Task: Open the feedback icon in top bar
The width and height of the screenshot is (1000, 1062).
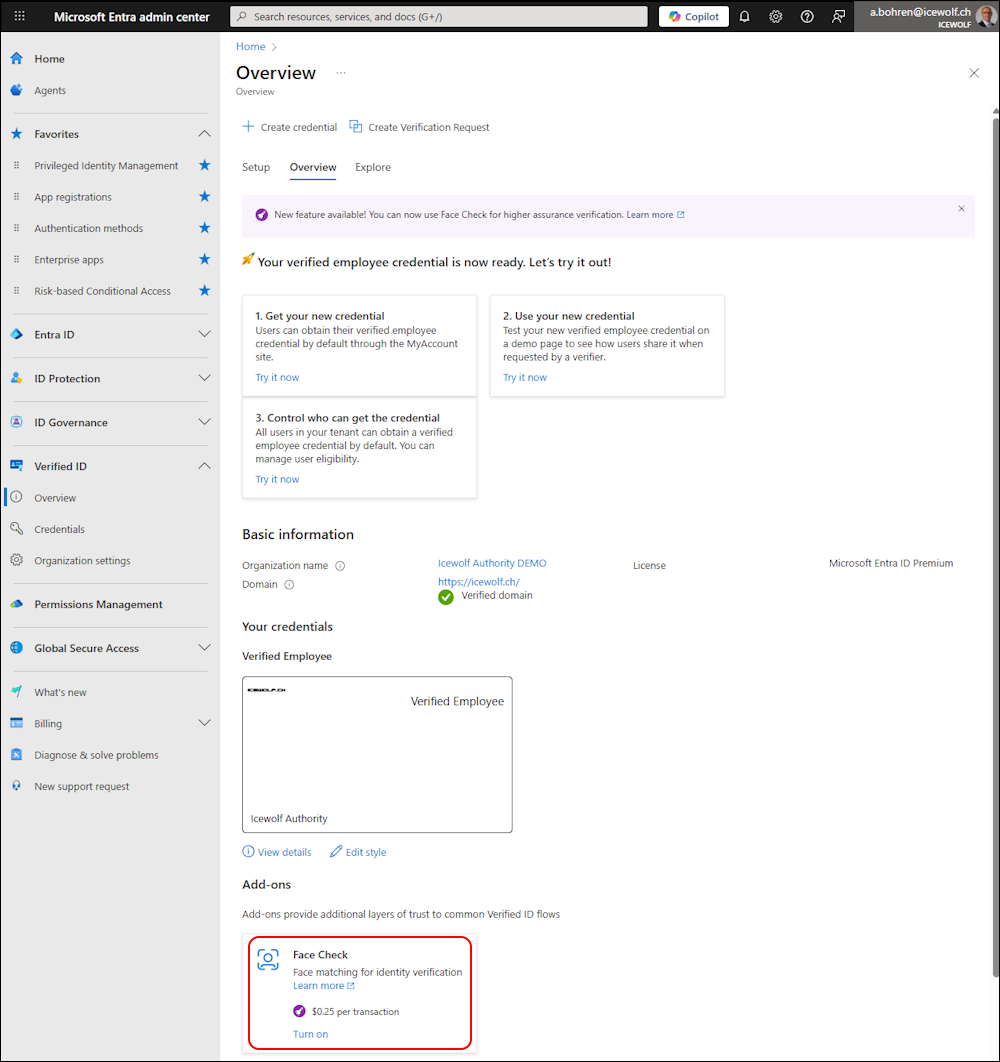Action: (x=838, y=16)
